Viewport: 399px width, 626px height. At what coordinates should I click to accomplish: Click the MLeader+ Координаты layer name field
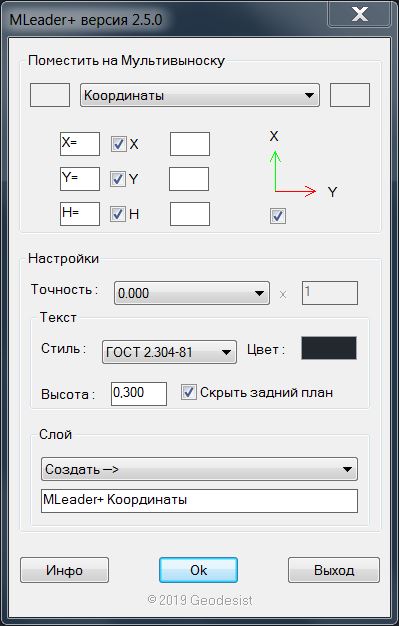(x=199, y=501)
